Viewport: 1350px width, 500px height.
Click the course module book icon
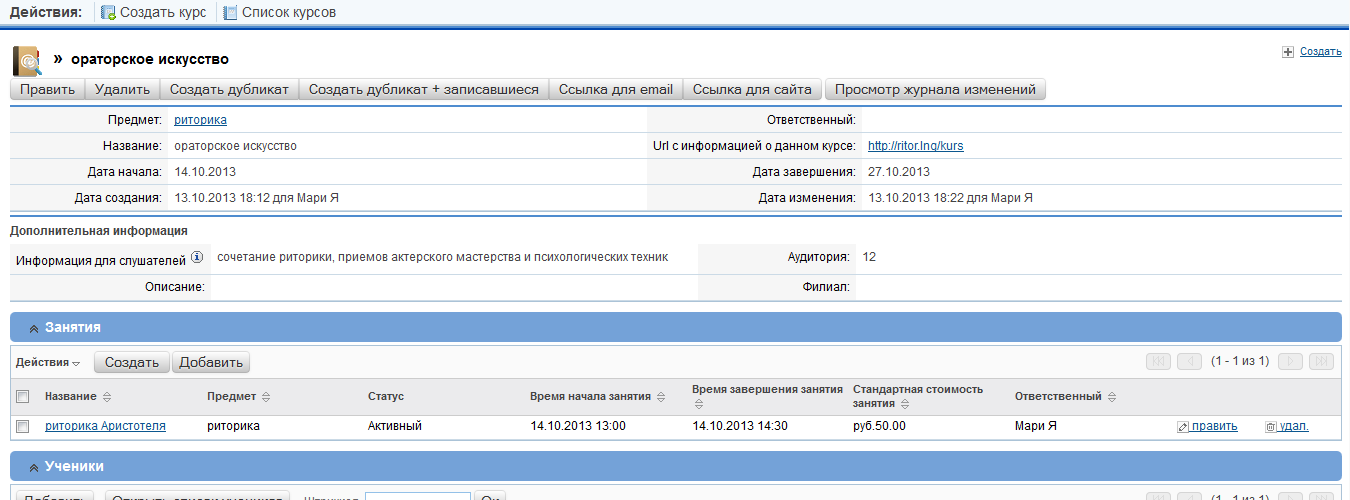point(27,60)
